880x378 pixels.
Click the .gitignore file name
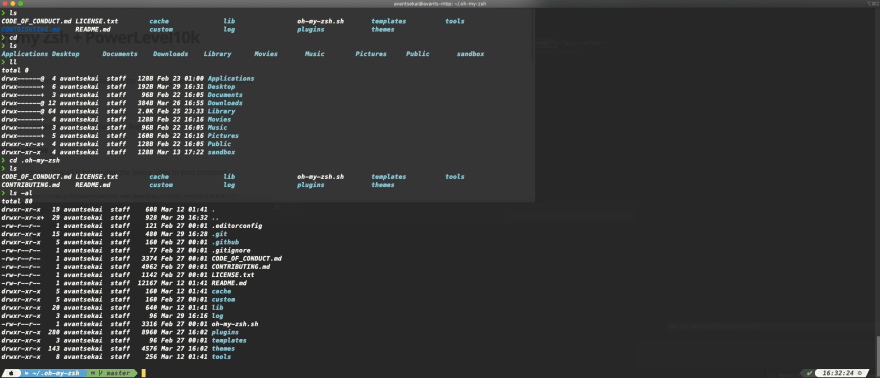(x=231, y=250)
